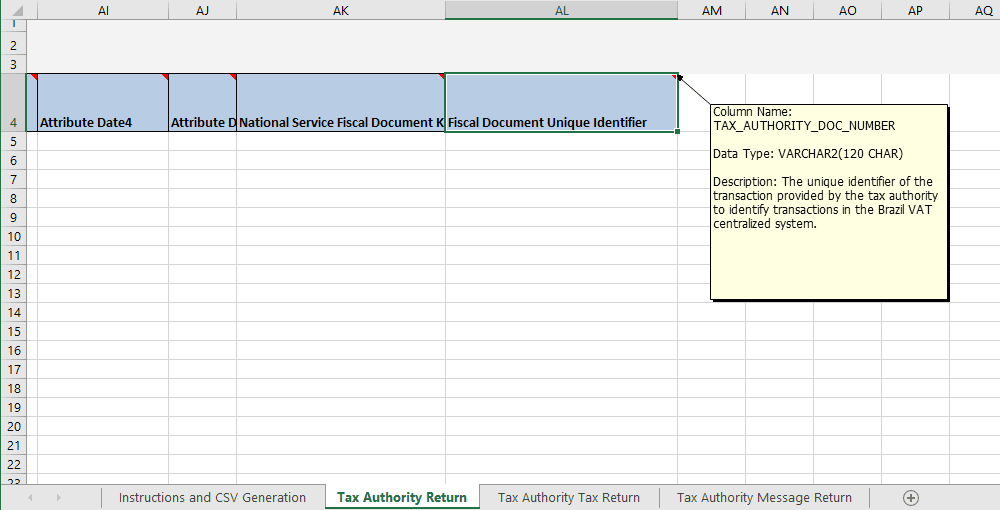
Task: Select the Tax Authority Return sheet tab
Action: pos(402,498)
